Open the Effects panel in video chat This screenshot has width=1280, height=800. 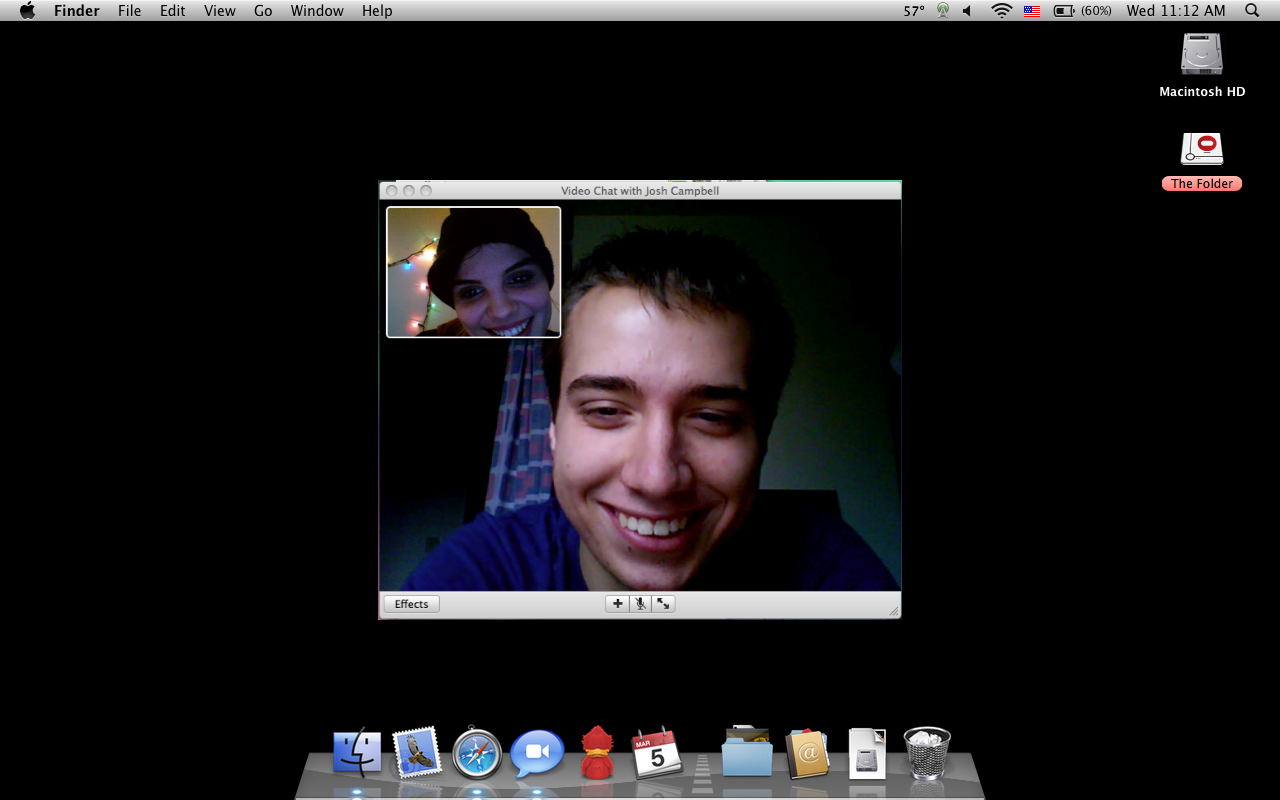(x=411, y=604)
